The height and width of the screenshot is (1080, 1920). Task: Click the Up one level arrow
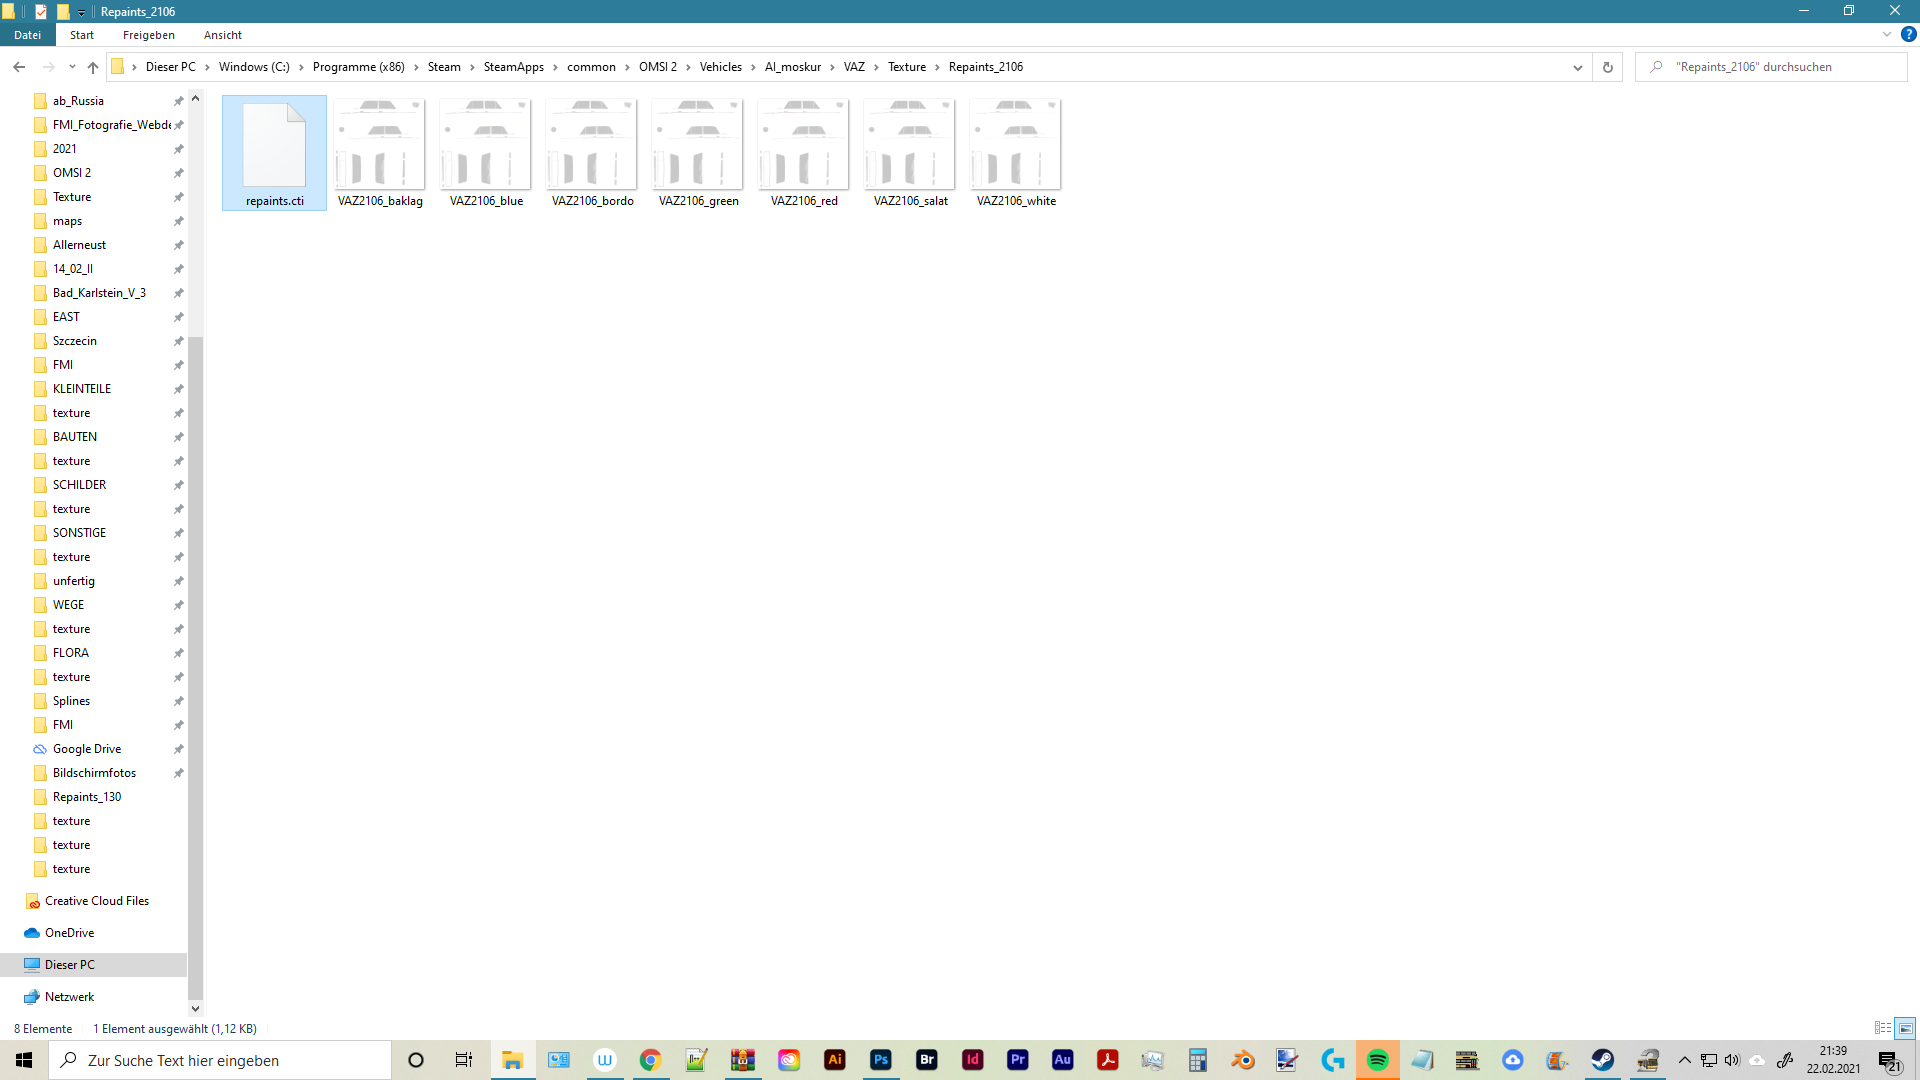click(x=93, y=67)
